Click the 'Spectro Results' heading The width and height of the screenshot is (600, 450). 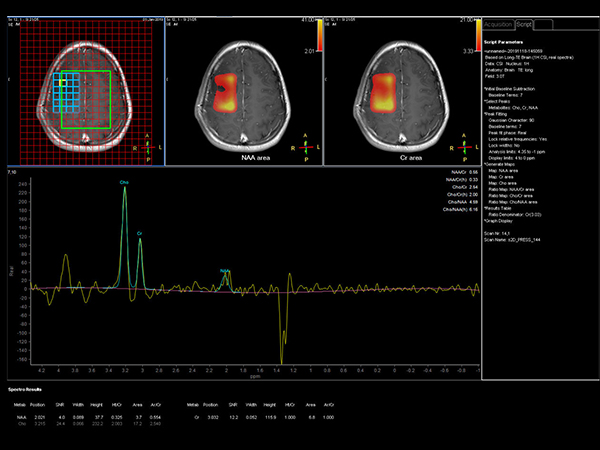point(25,389)
